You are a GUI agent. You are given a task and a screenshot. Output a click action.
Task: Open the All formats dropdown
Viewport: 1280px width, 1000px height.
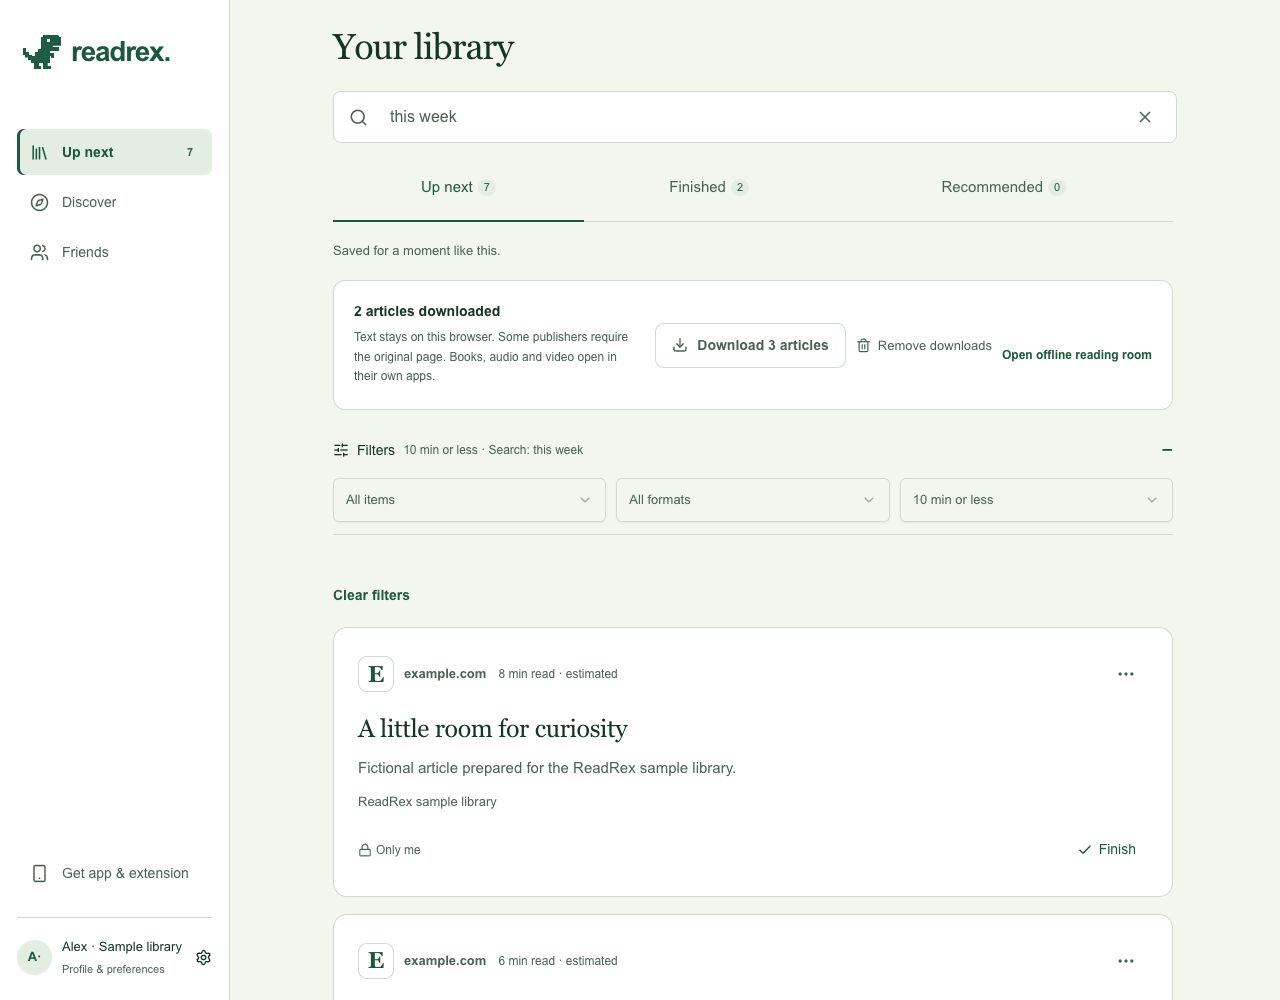[753, 500]
